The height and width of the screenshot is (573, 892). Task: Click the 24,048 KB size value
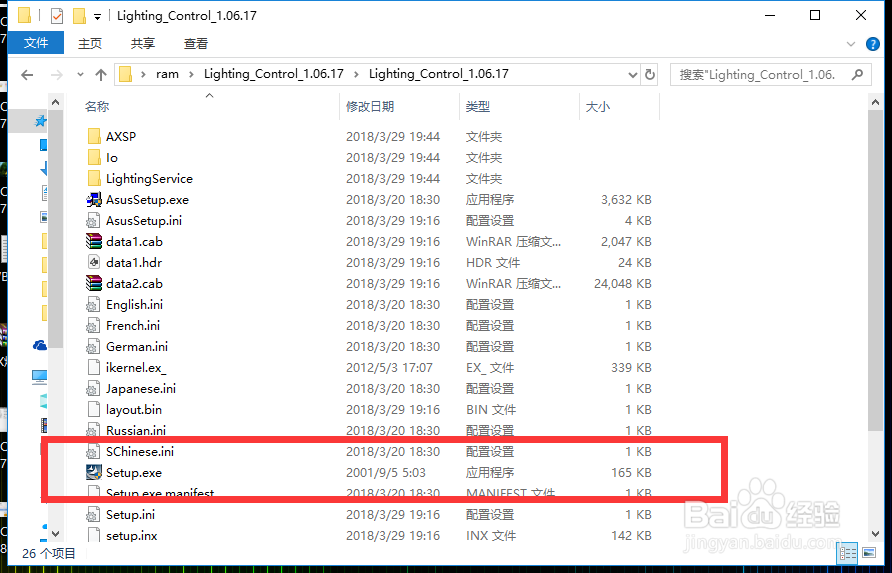pyautogui.click(x=622, y=283)
